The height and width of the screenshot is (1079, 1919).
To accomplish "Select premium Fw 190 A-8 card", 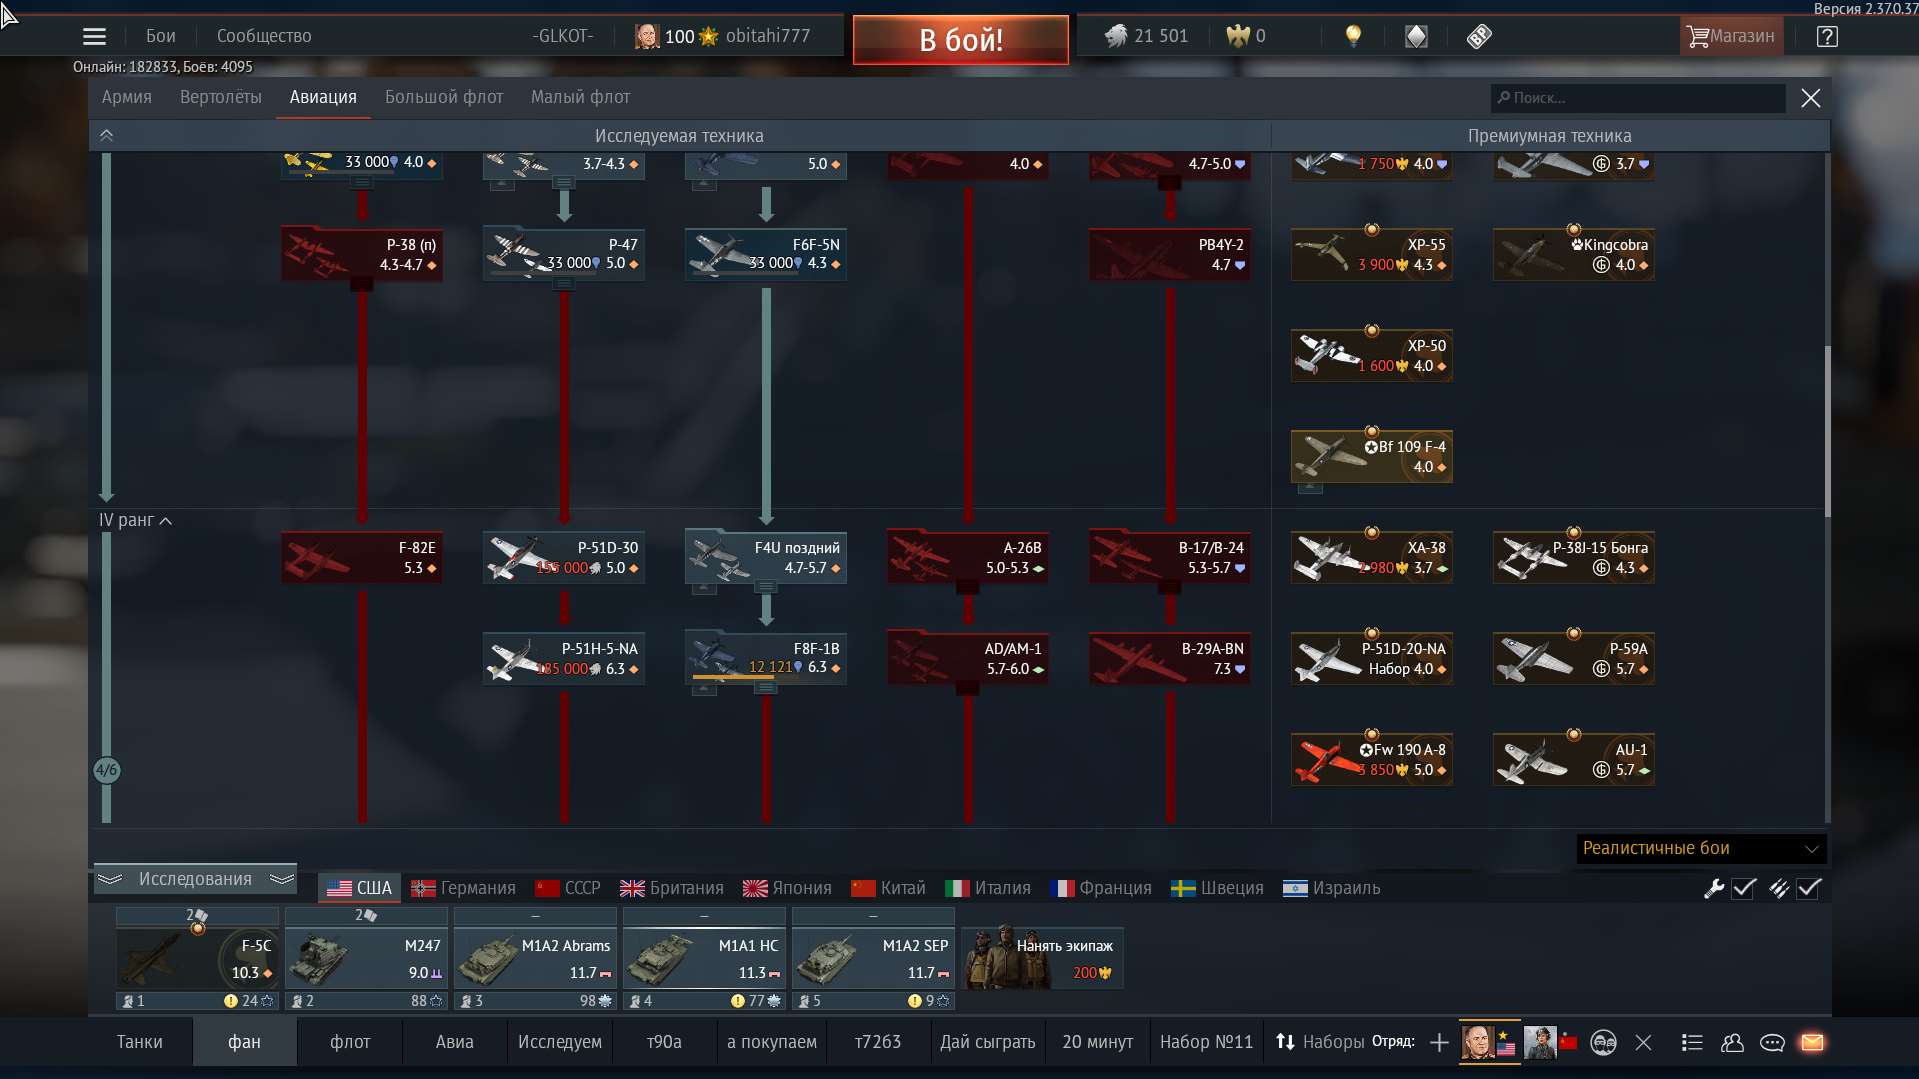I will tap(1372, 759).
